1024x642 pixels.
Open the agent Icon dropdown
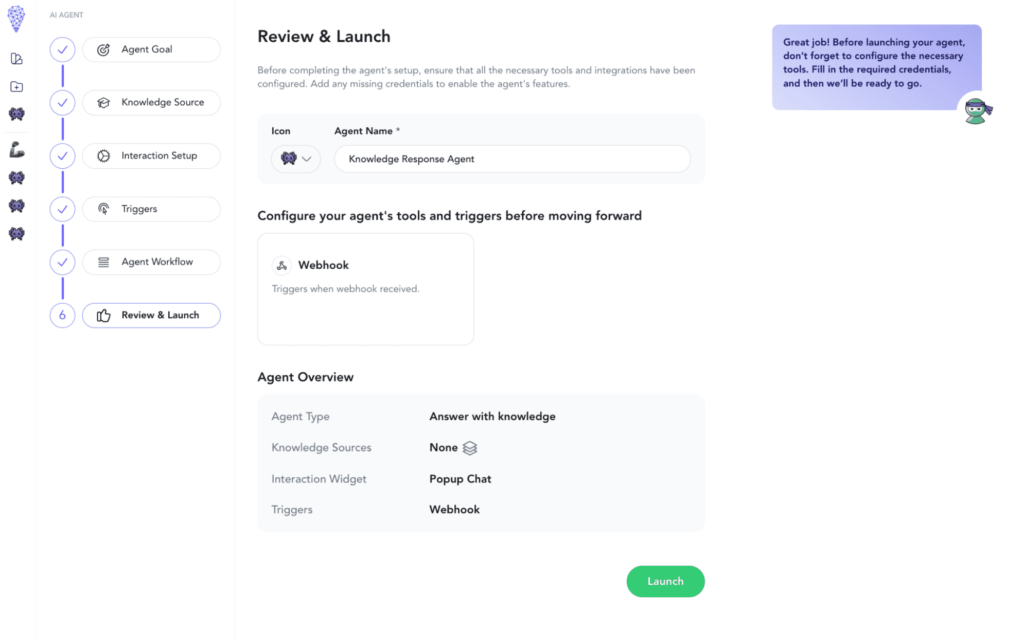[x=295, y=158]
